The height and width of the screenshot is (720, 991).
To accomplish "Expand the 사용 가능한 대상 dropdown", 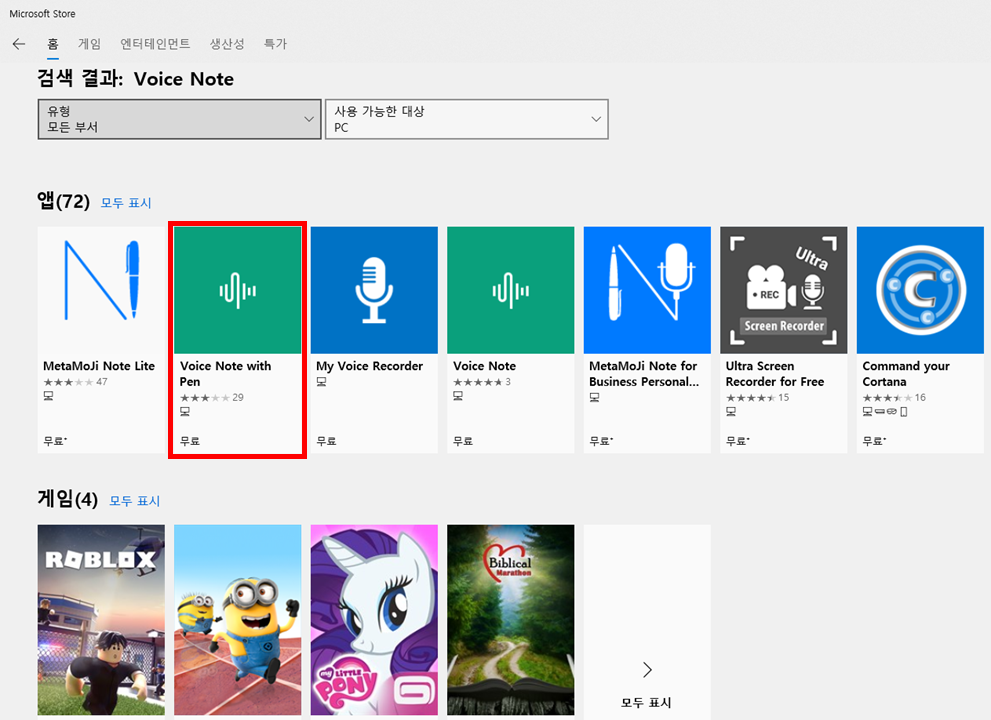I will coord(466,119).
